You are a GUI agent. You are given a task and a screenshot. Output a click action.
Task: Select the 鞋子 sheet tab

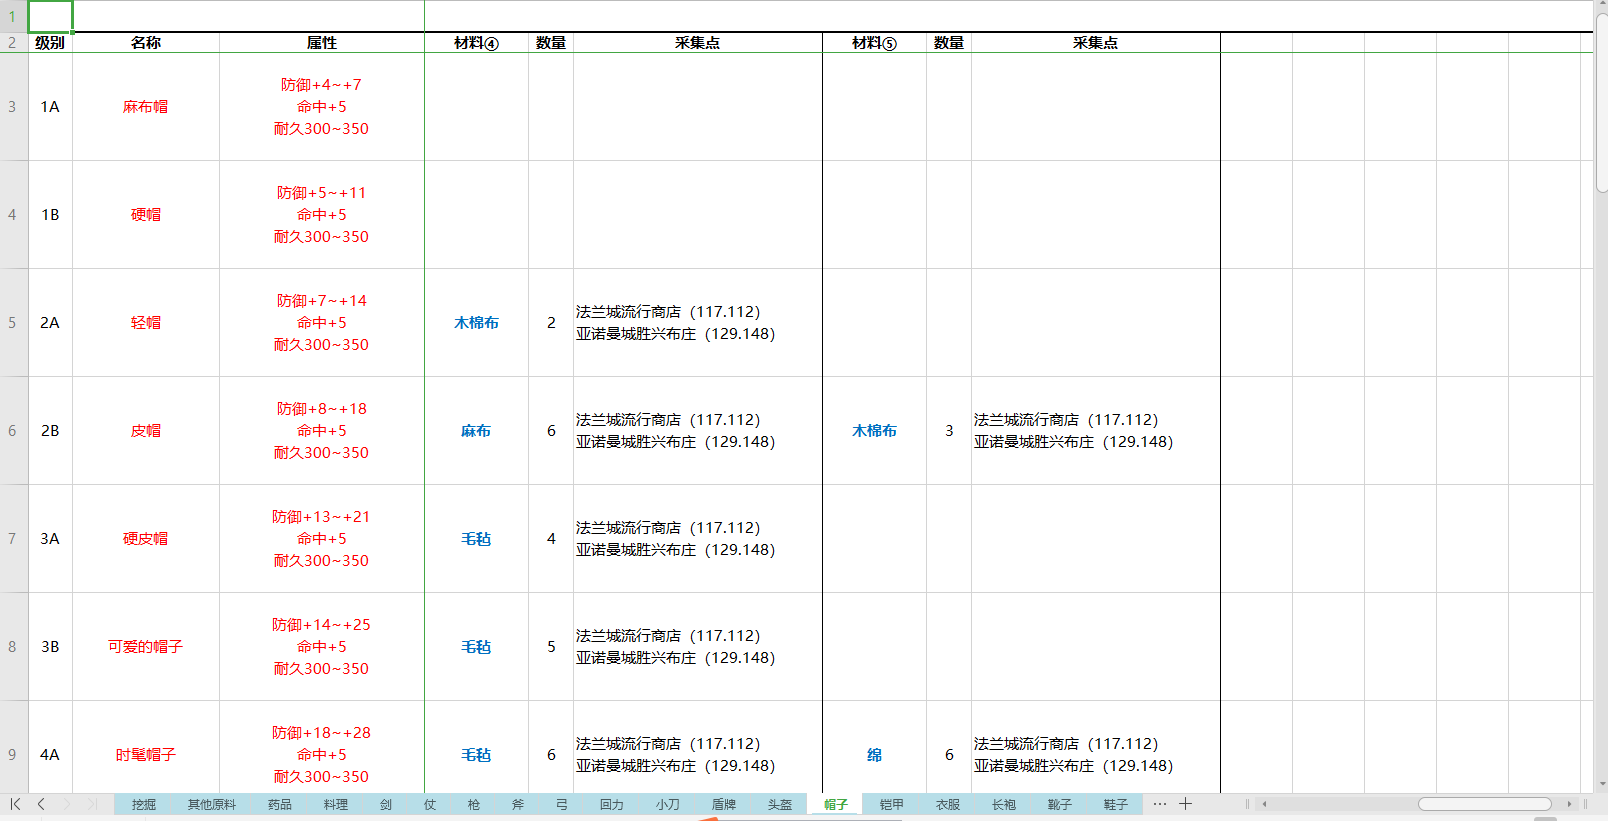(1116, 804)
